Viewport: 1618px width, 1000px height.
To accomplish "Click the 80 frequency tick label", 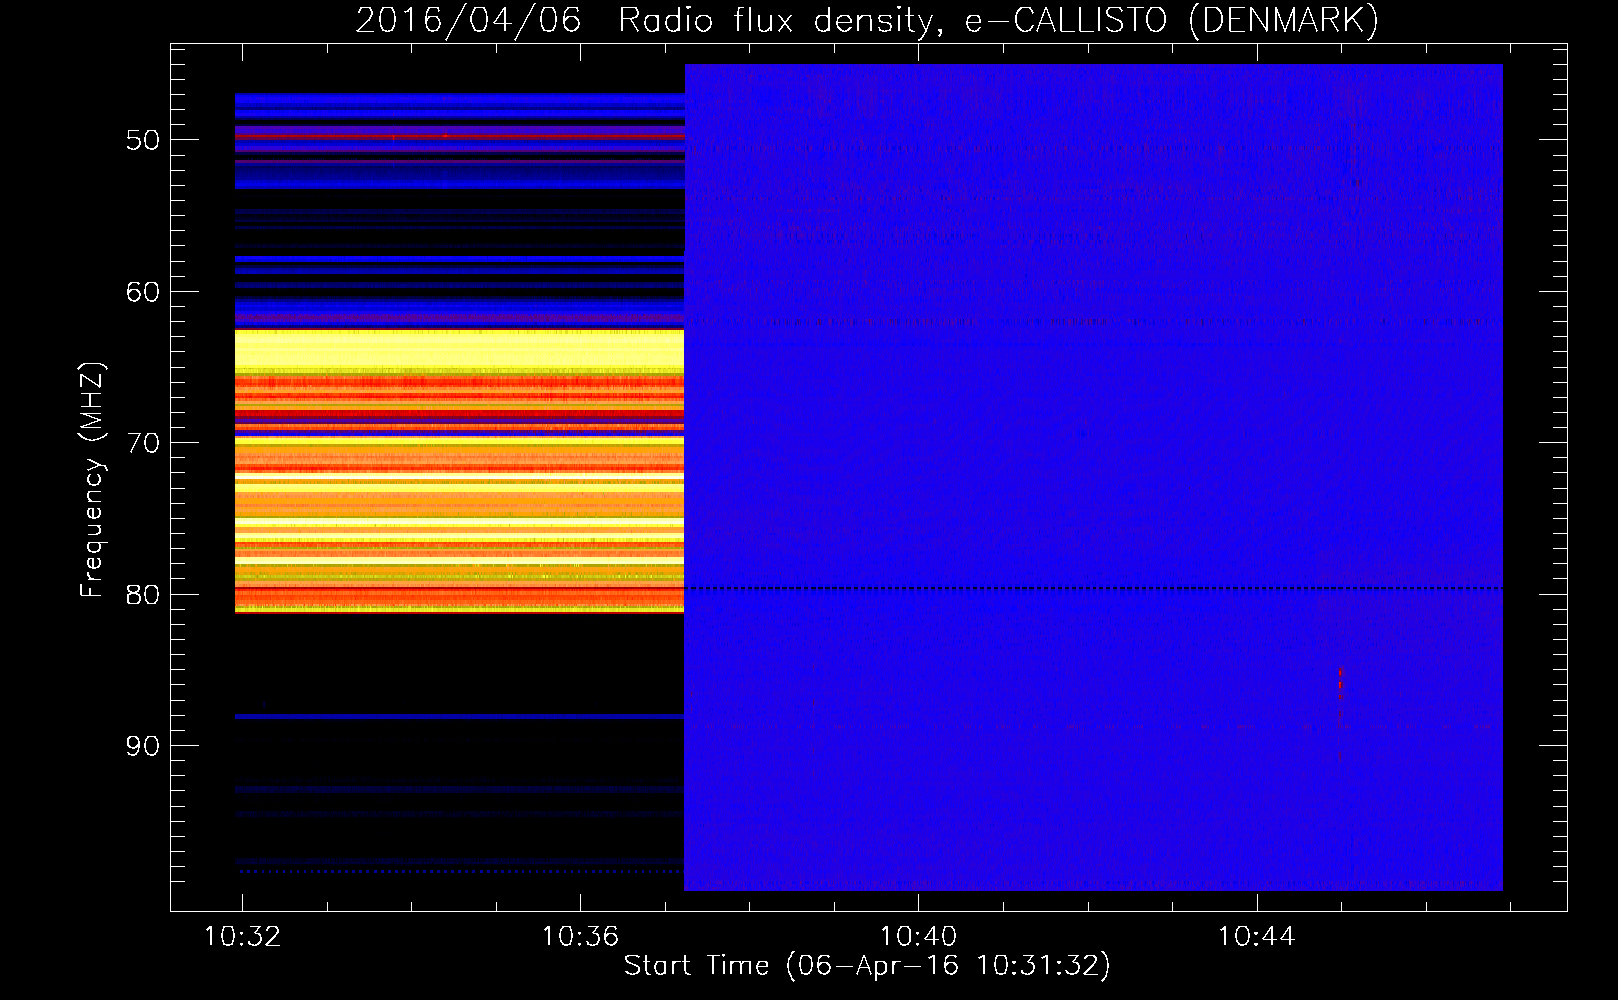I will pyautogui.click(x=143, y=595).
